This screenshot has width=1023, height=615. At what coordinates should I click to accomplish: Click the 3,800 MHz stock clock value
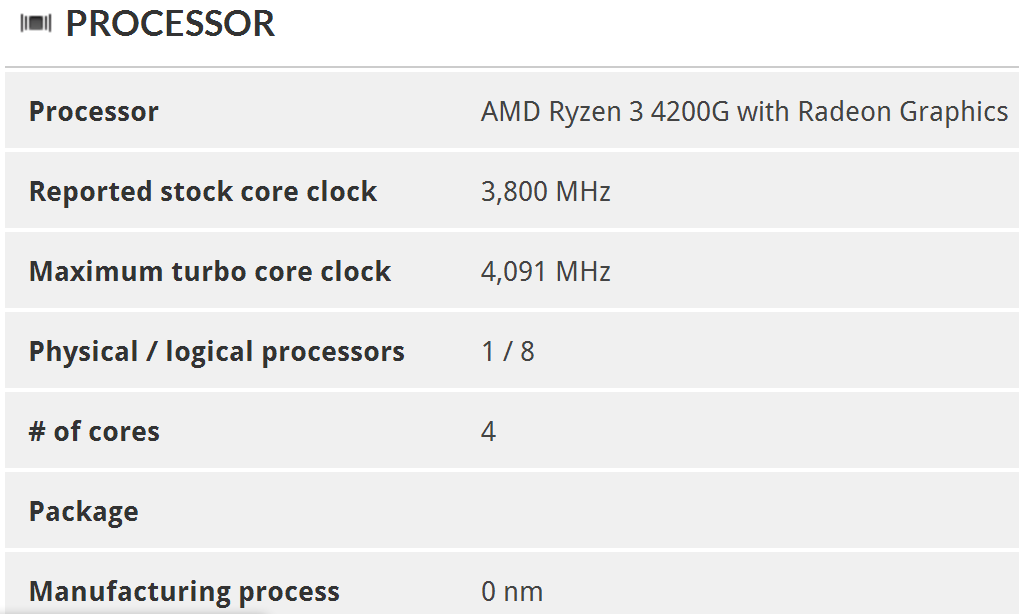click(545, 191)
